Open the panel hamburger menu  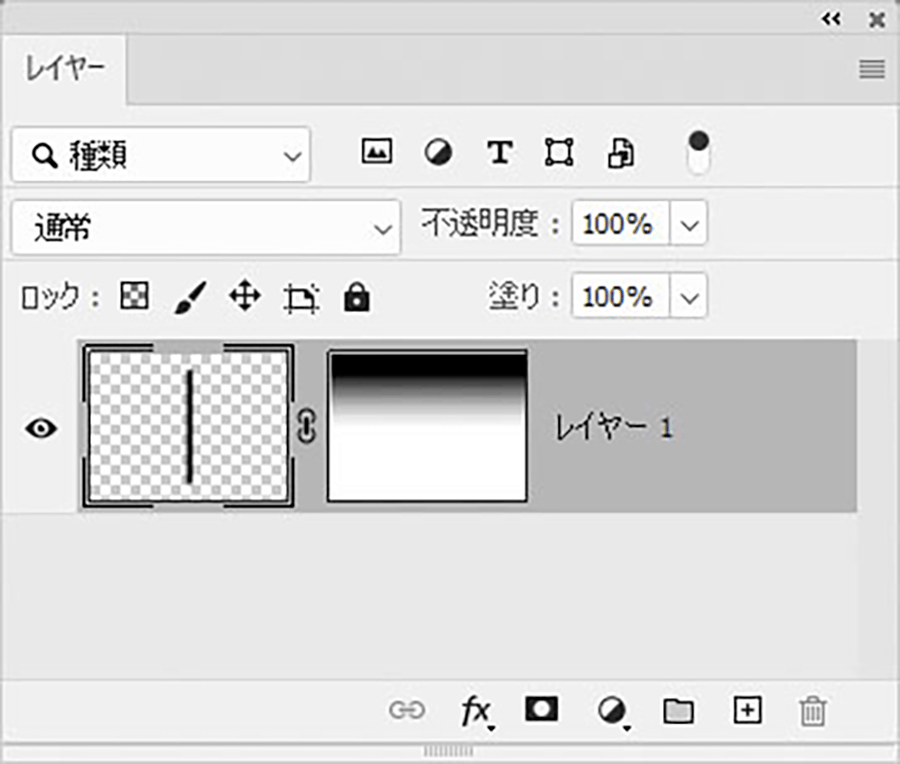click(871, 69)
